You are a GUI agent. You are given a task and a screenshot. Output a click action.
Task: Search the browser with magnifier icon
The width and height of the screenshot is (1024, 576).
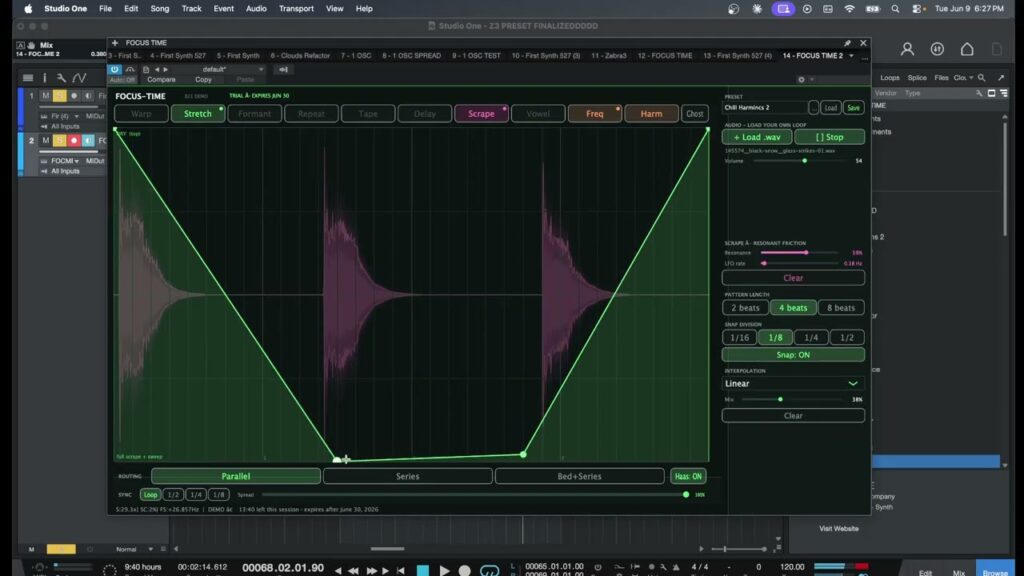[x=982, y=78]
